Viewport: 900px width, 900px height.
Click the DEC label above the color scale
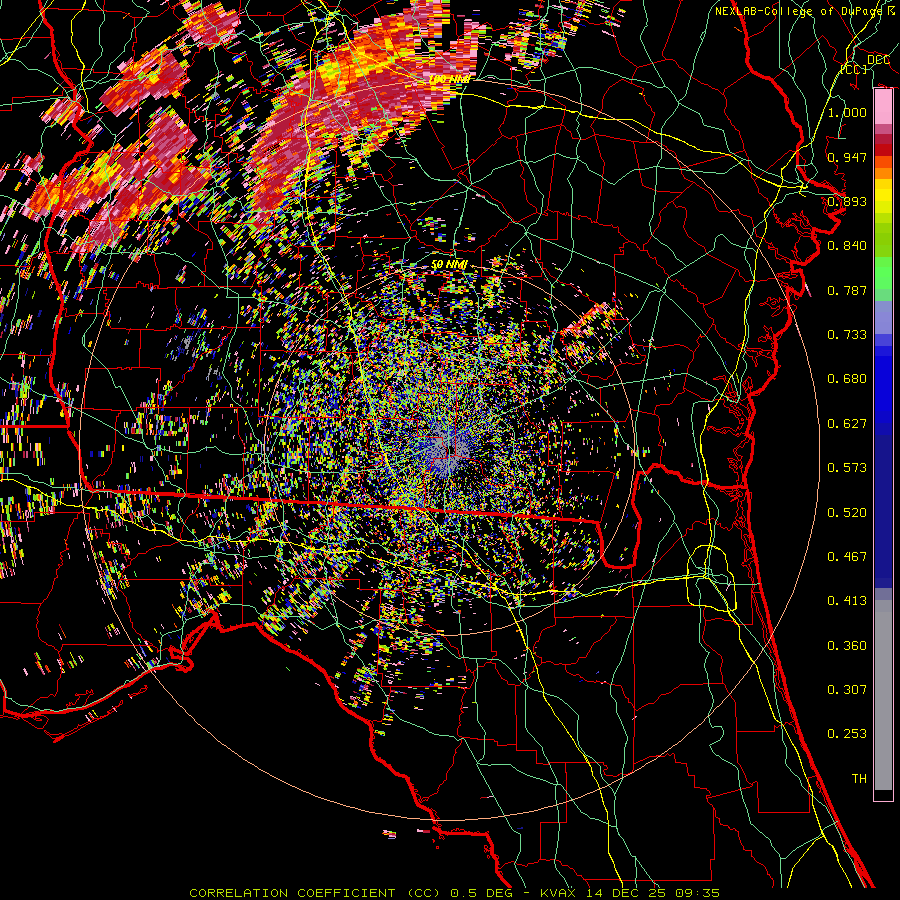(x=878, y=60)
